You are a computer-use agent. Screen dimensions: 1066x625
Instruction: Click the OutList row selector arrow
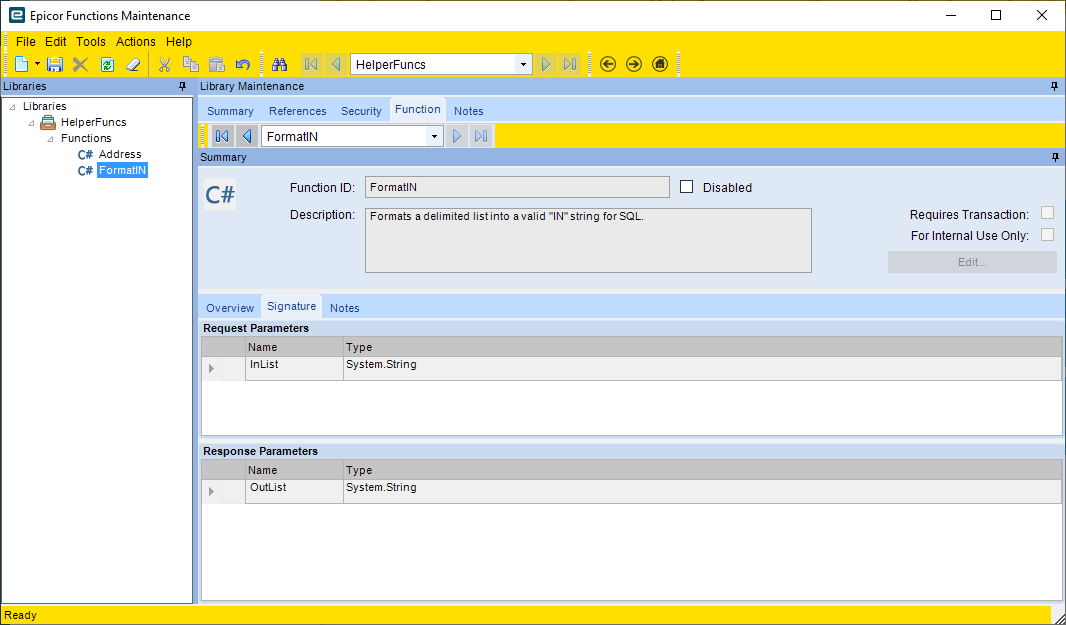coord(211,491)
